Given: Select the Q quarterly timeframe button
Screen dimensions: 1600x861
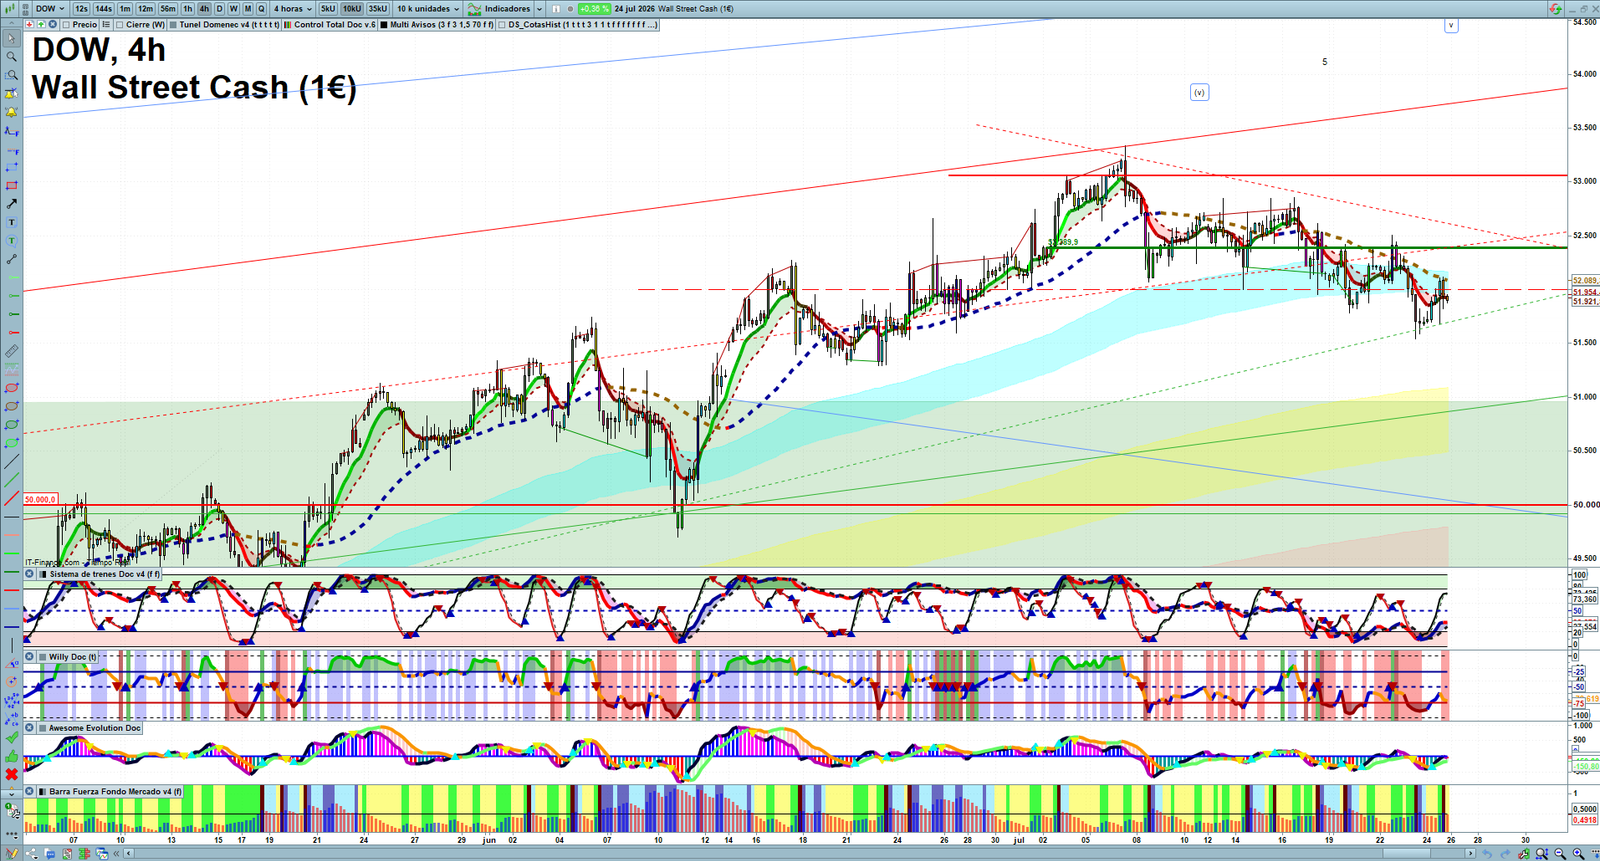Looking at the screenshot, I should pos(261,9).
